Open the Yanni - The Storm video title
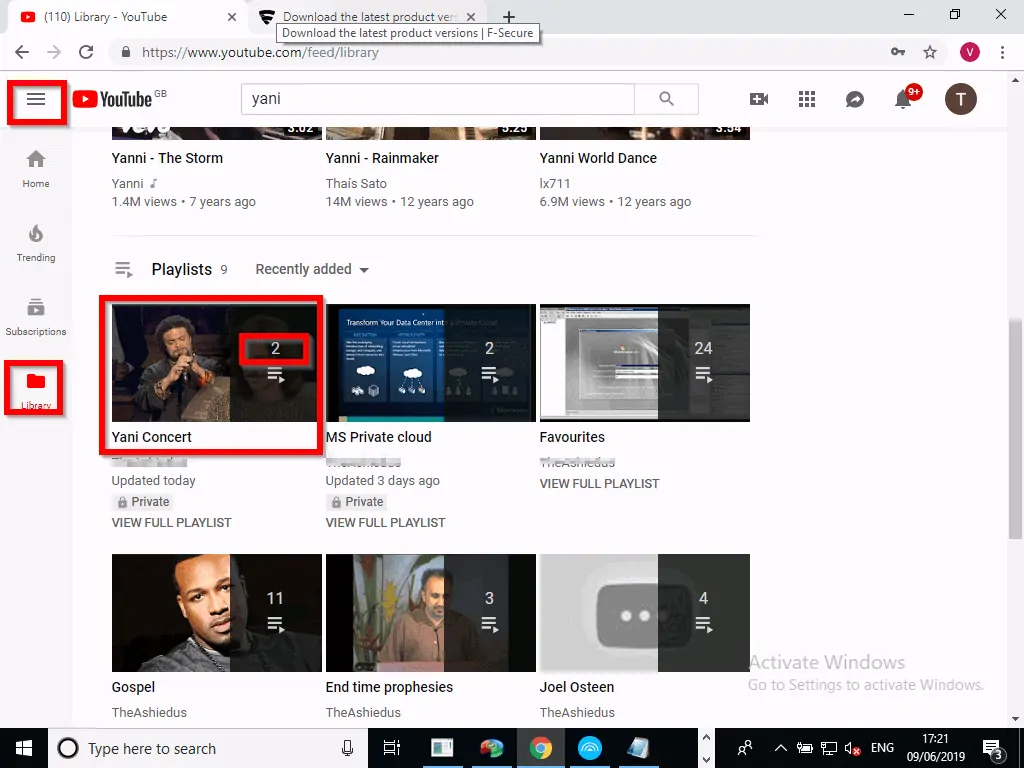This screenshot has height=768, width=1024. click(167, 158)
